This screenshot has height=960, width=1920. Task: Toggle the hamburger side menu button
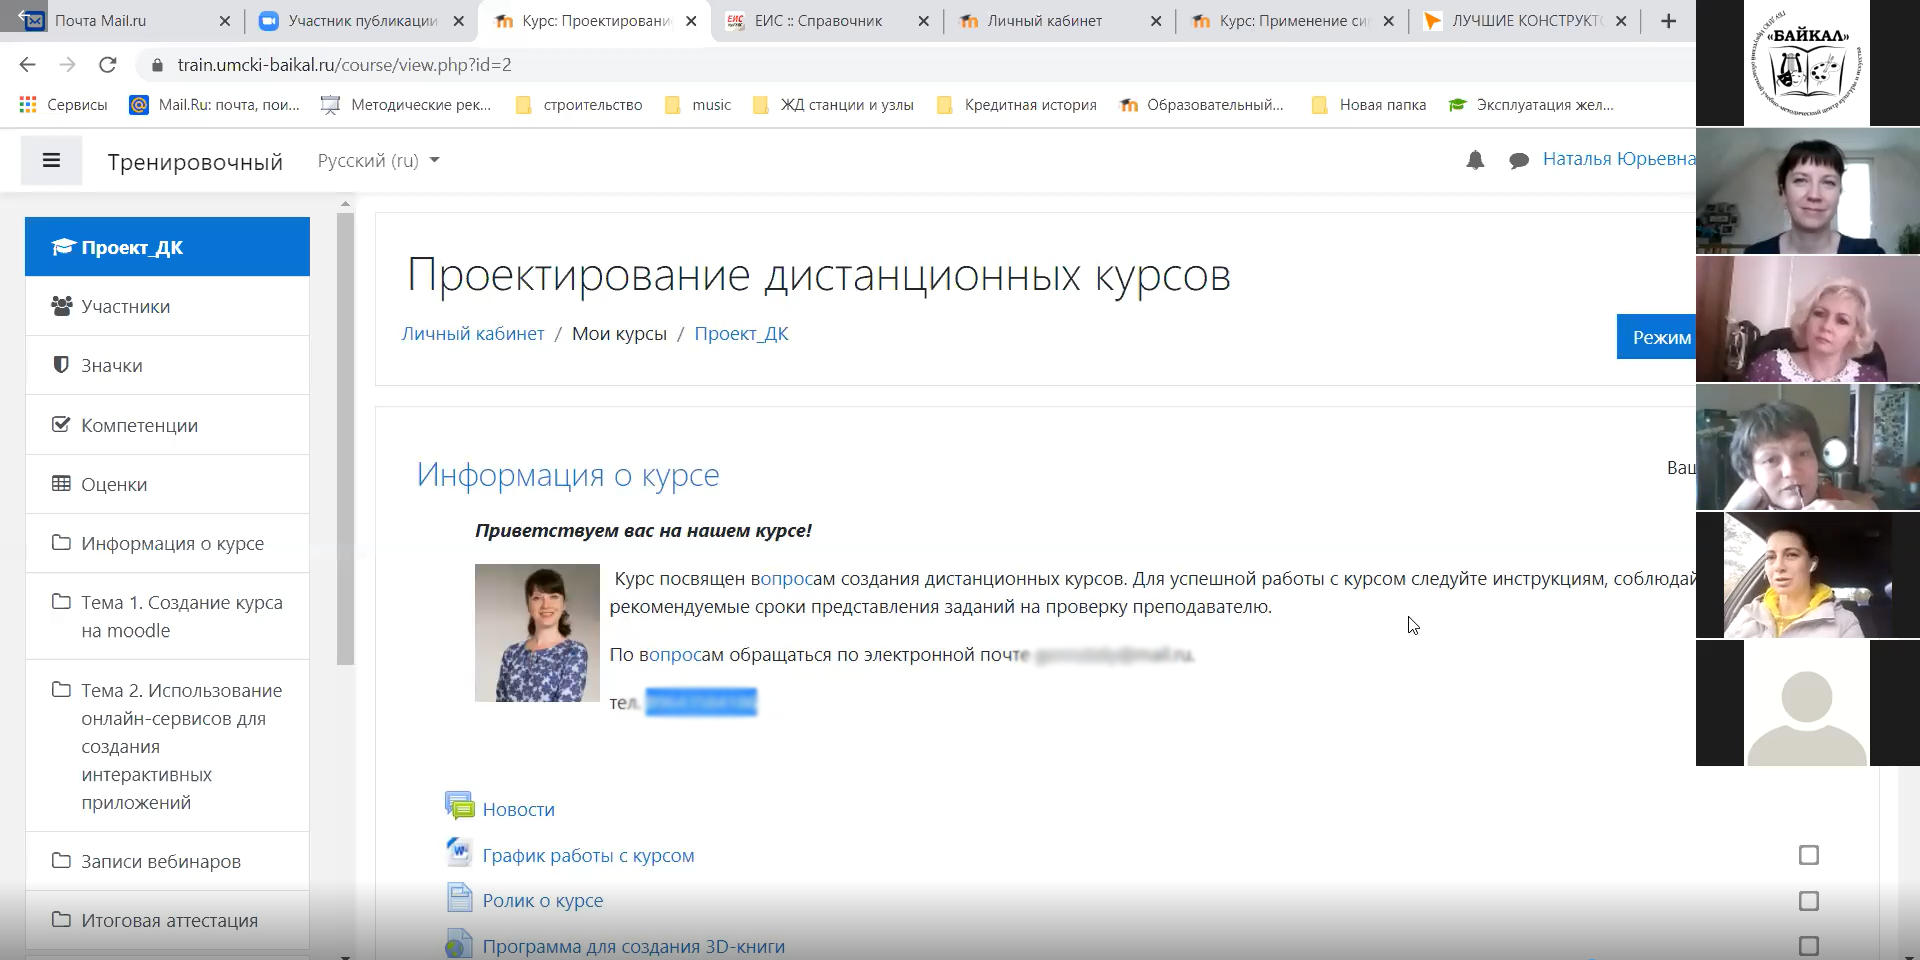[51, 160]
